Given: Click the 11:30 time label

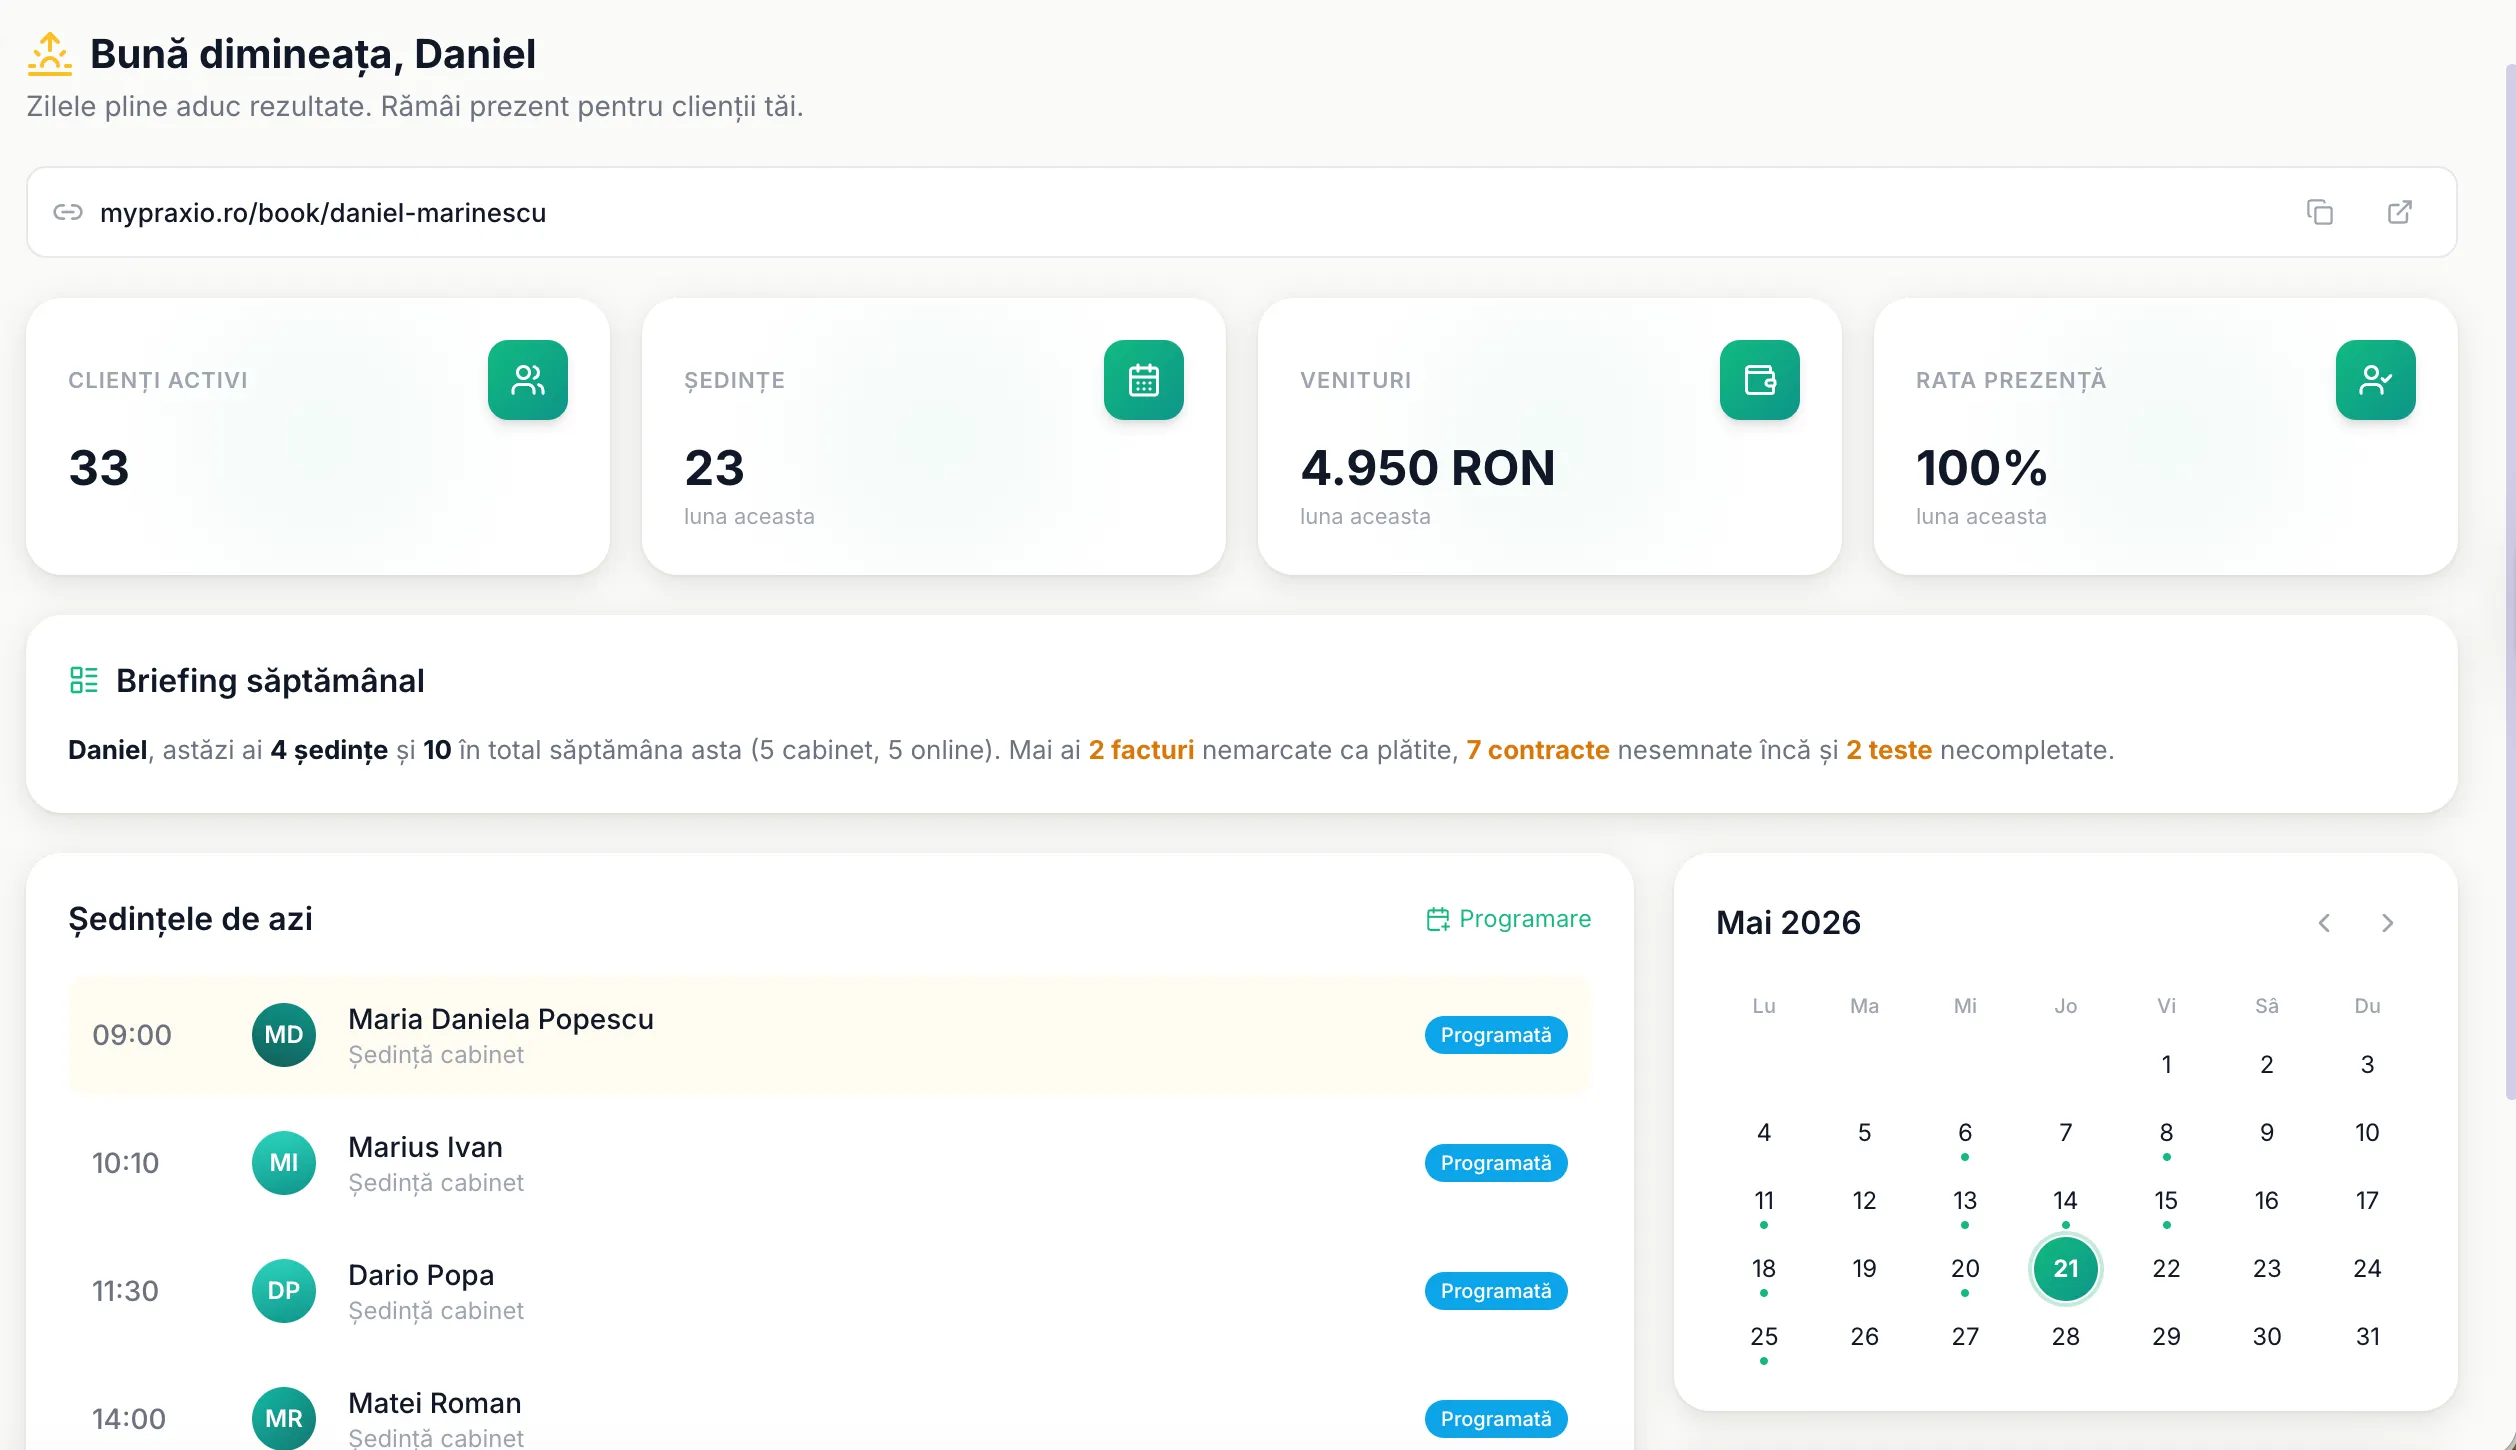Looking at the screenshot, I should pos(125,1291).
